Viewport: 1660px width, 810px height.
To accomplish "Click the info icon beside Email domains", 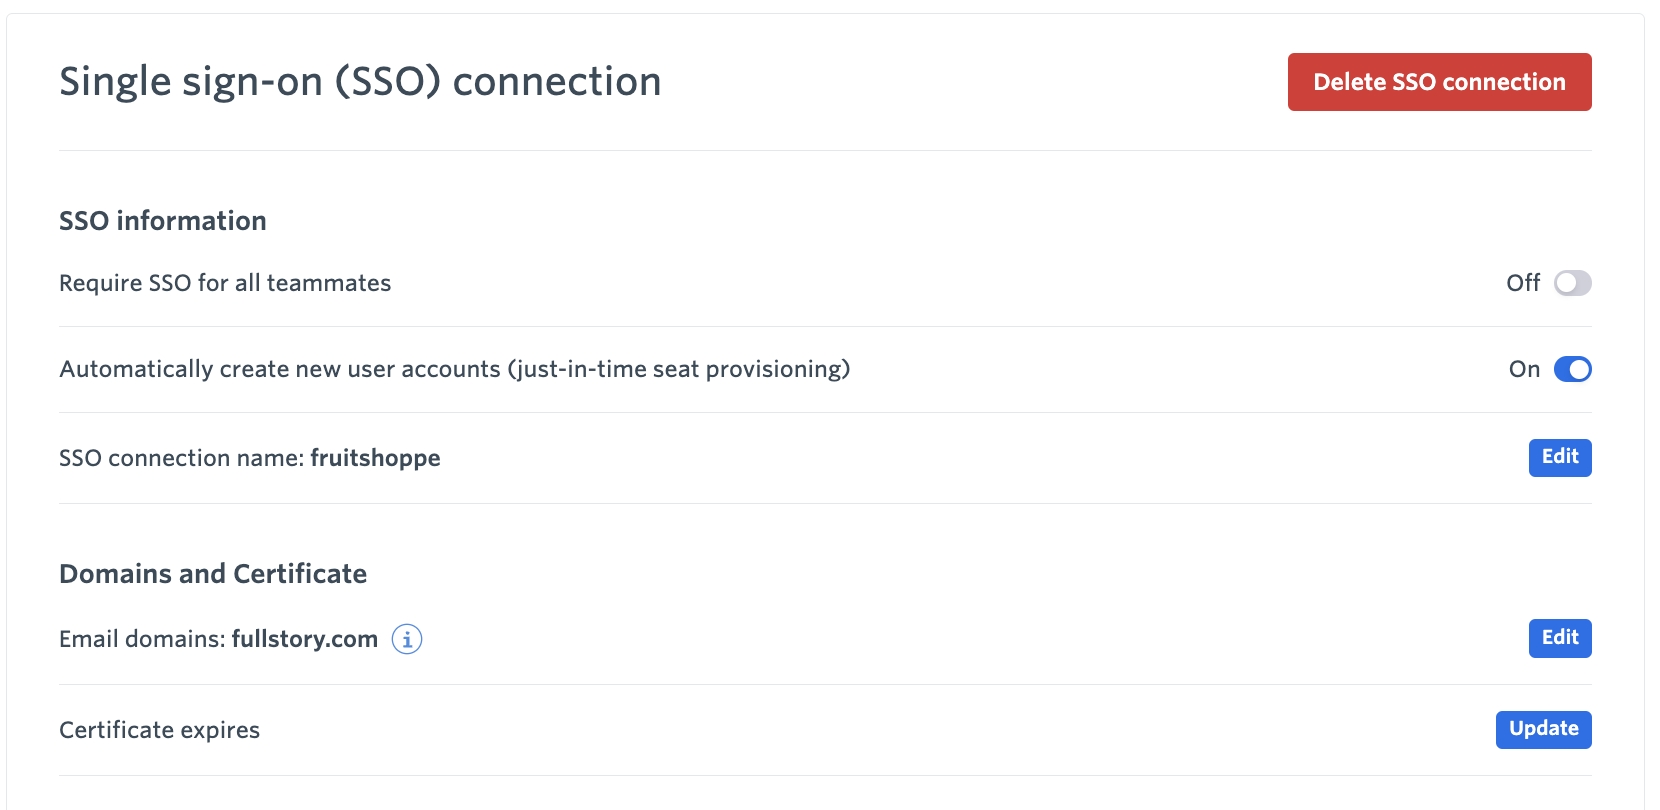I will tap(407, 638).
